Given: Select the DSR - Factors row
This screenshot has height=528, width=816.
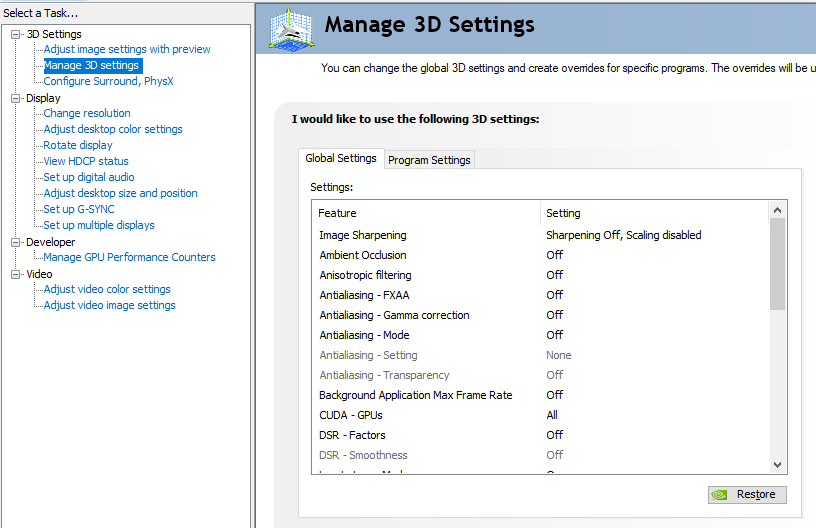Looking at the screenshot, I should pos(541,435).
